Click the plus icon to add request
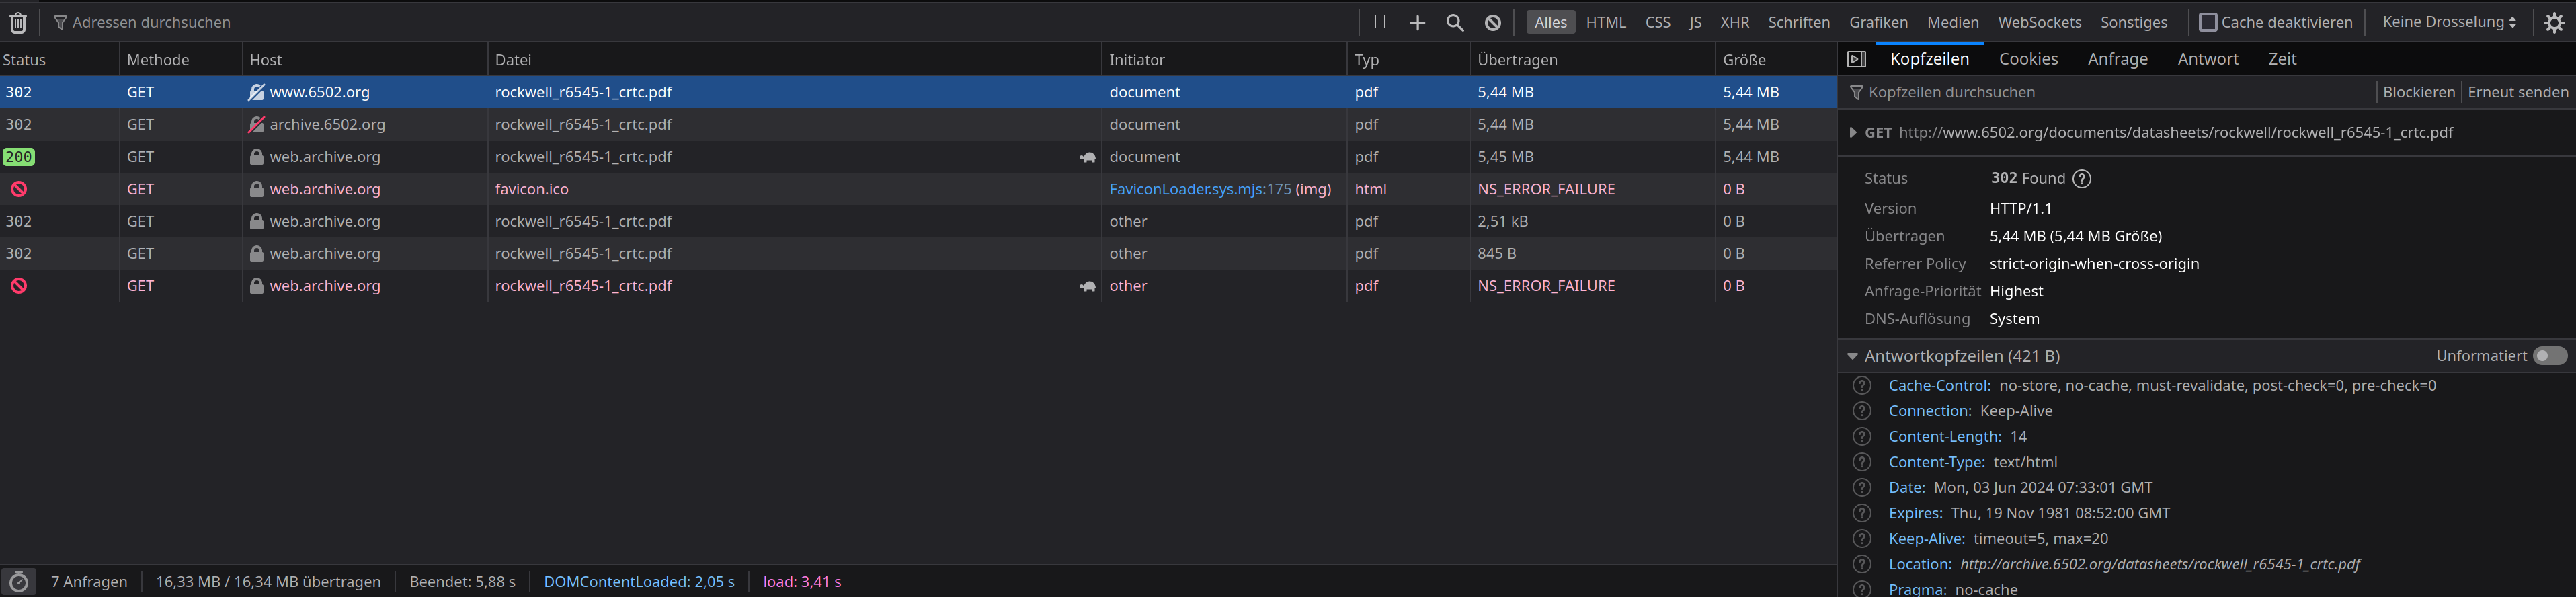Screen dimensions: 2576x597 1417,22
